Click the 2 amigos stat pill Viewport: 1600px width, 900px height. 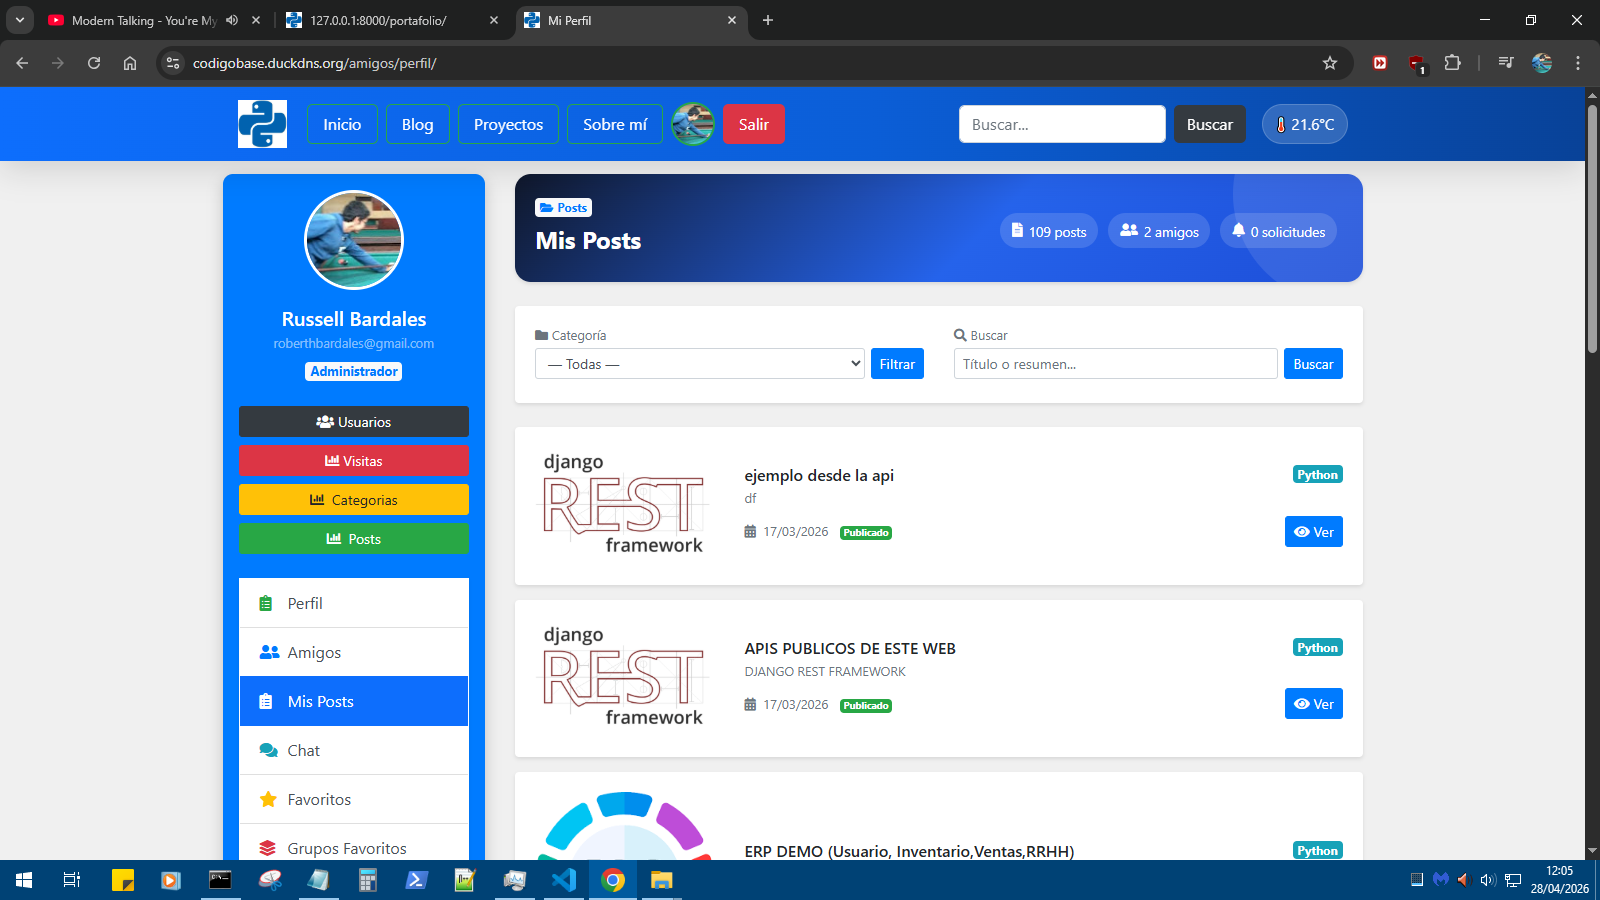pyautogui.click(x=1159, y=231)
